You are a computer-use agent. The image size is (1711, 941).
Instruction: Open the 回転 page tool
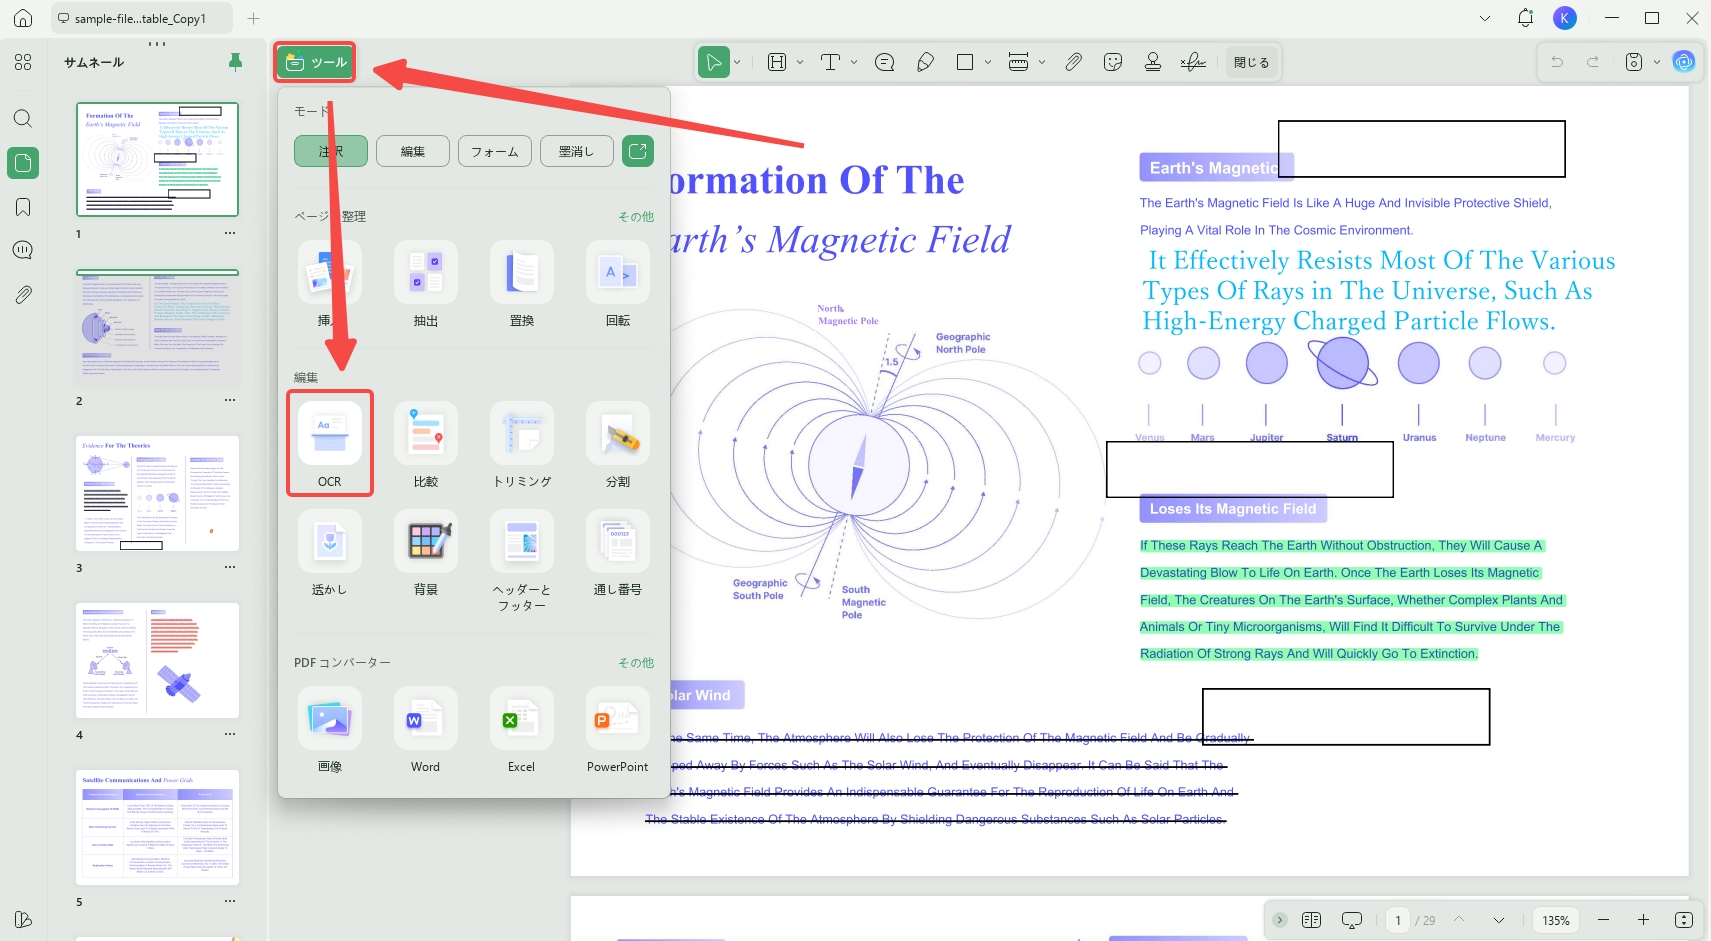[618, 284]
